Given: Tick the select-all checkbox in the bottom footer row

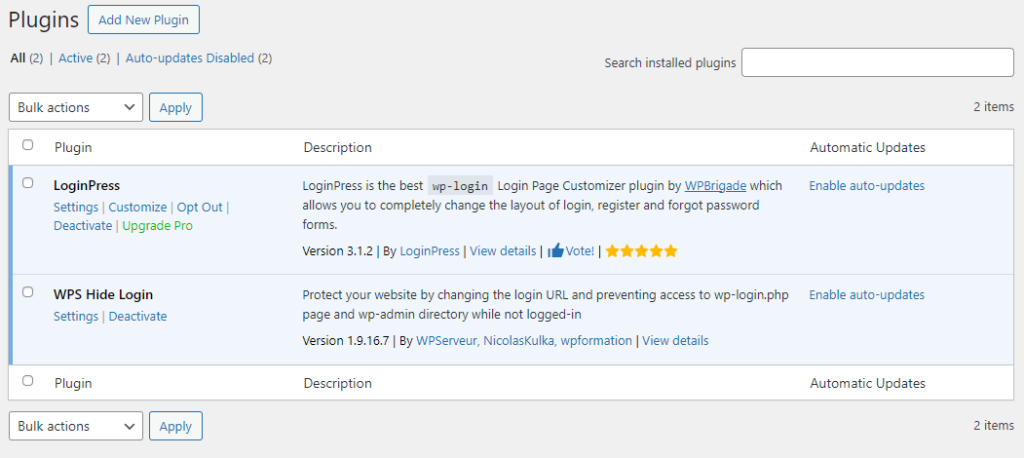Looking at the screenshot, I should 27,380.
